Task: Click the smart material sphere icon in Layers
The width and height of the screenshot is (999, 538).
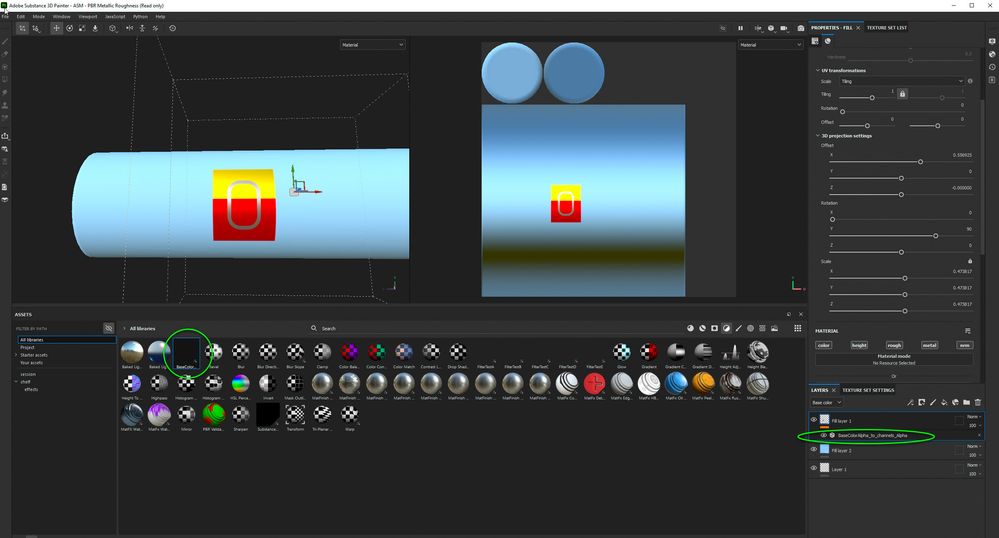Action: coord(955,402)
